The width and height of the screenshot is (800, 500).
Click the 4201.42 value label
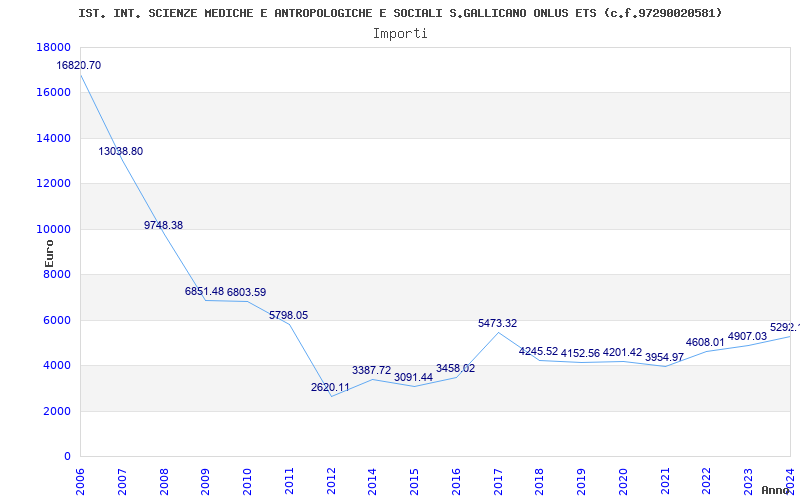click(x=622, y=352)
